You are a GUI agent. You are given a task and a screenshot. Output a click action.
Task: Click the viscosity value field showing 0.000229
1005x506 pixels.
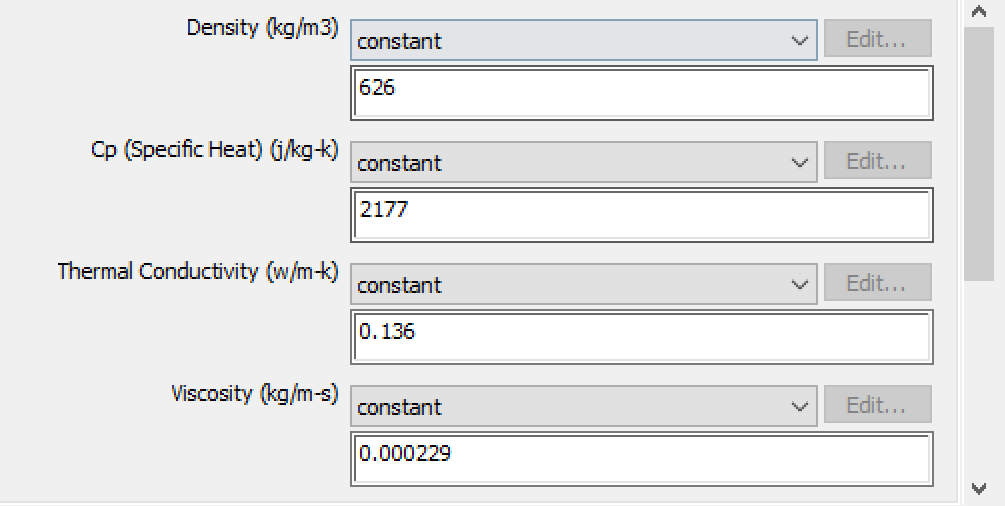[641, 459]
